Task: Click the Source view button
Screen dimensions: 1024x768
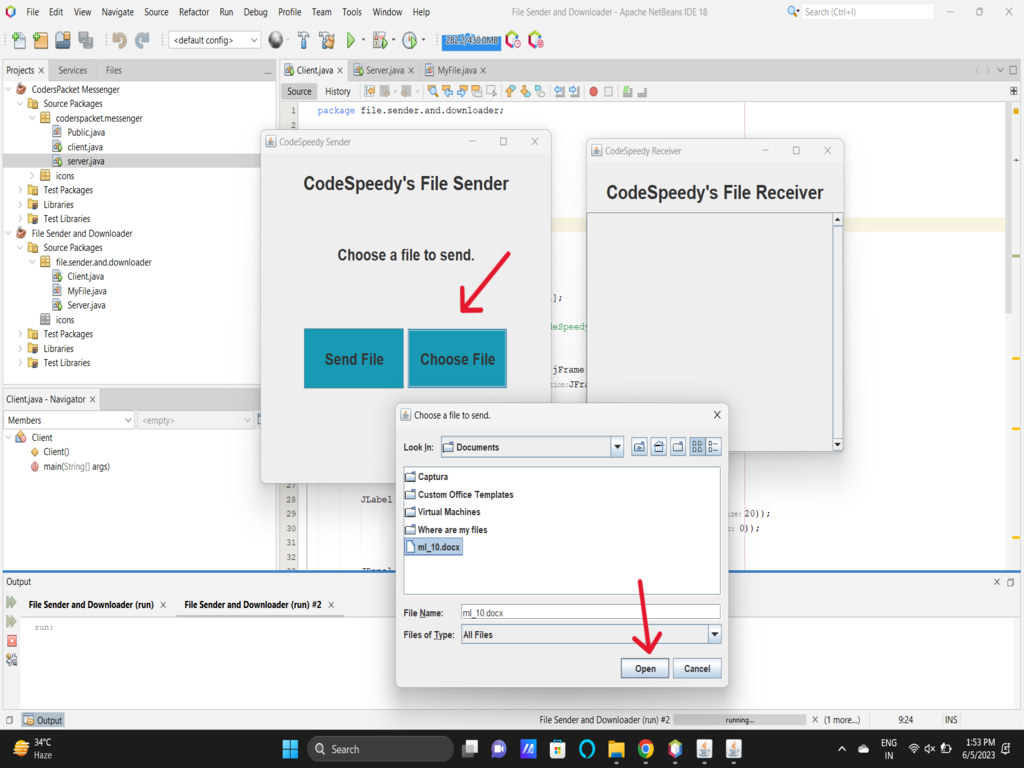Action: 299,91
